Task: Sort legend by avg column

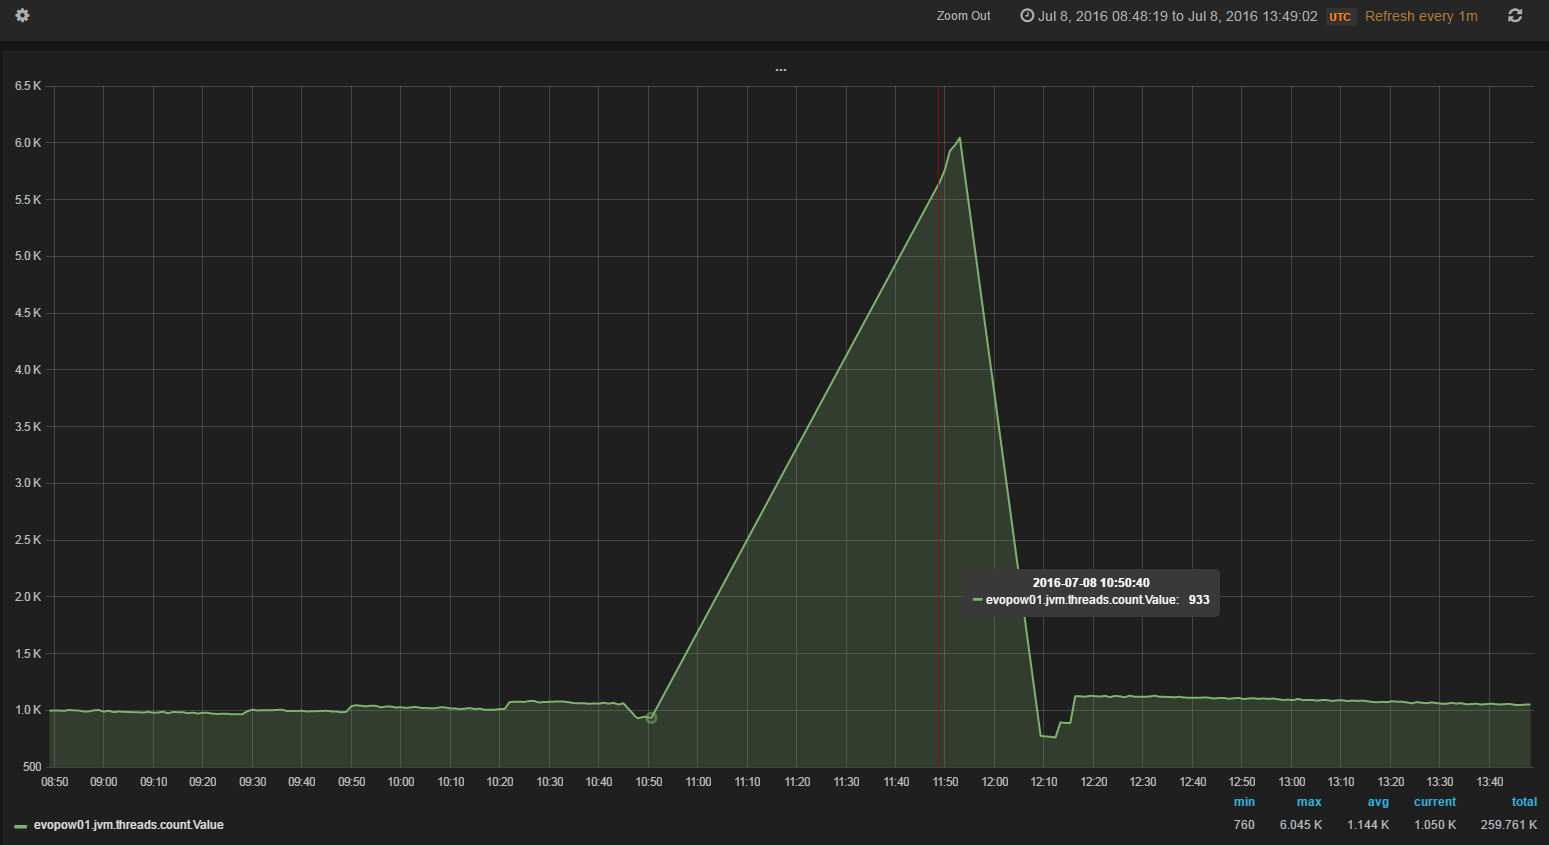Action: click(1378, 802)
